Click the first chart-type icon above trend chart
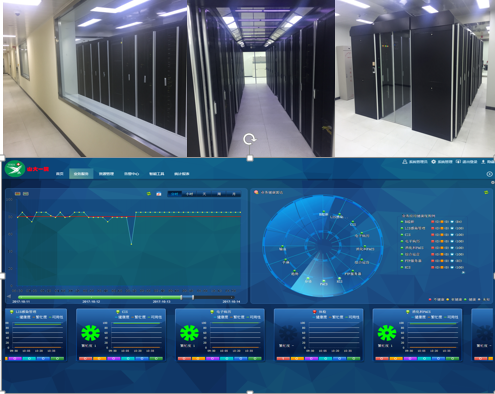Image resolution: width=495 pixels, height=394 pixels. pos(17,194)
